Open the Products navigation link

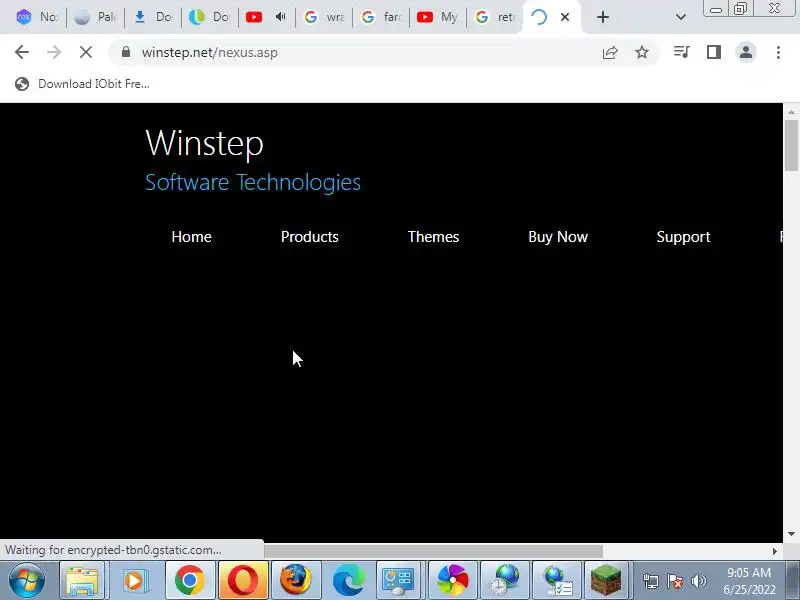(x=310, y=237)
